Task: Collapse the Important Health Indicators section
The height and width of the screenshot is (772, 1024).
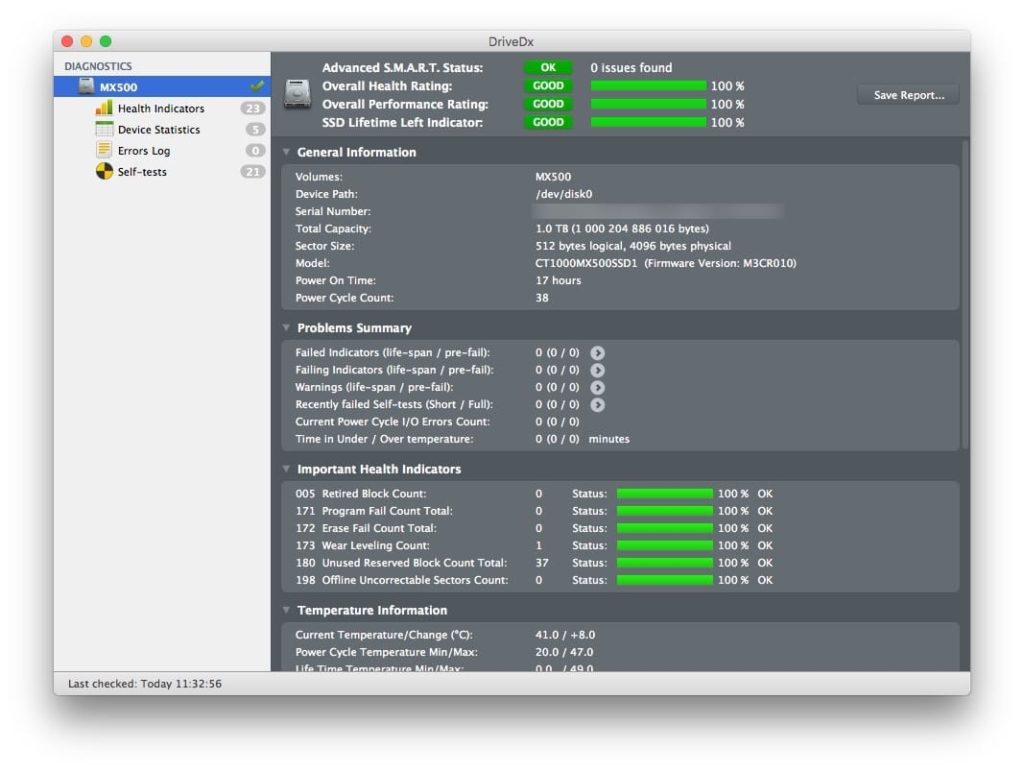Action: pos(286,468)
